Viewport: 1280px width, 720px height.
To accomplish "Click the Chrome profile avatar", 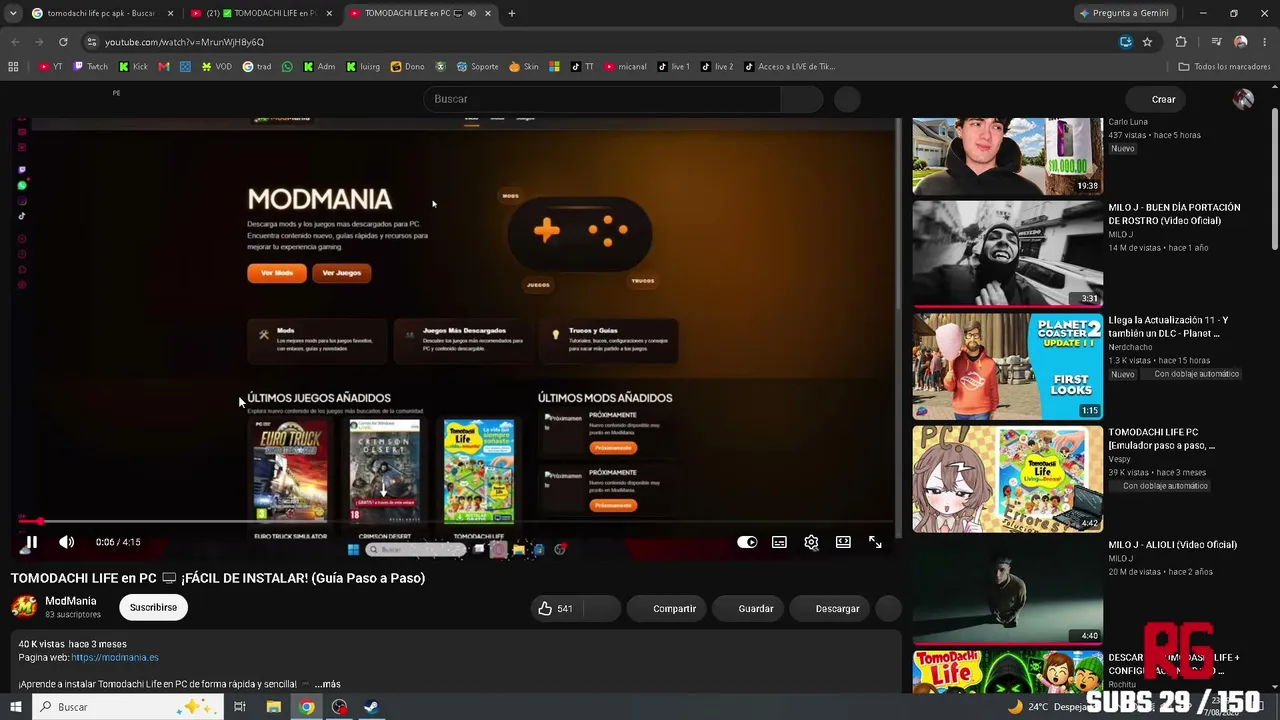I will click(1241, 42).
